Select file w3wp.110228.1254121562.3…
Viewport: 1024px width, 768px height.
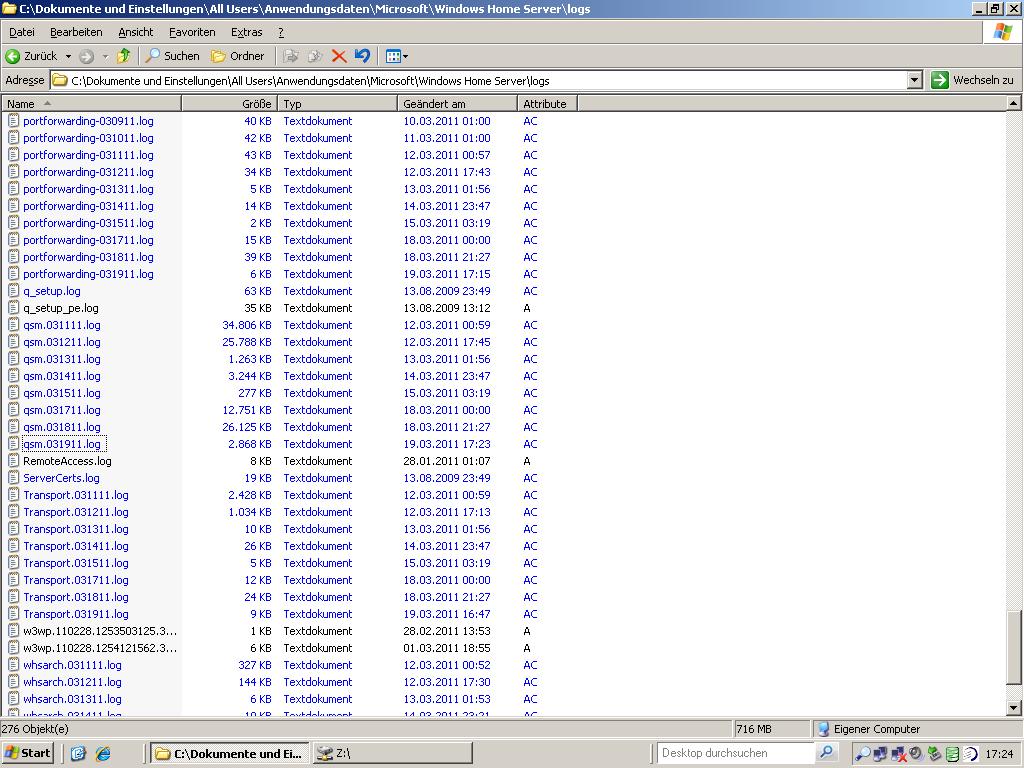[x=100, y=648]
